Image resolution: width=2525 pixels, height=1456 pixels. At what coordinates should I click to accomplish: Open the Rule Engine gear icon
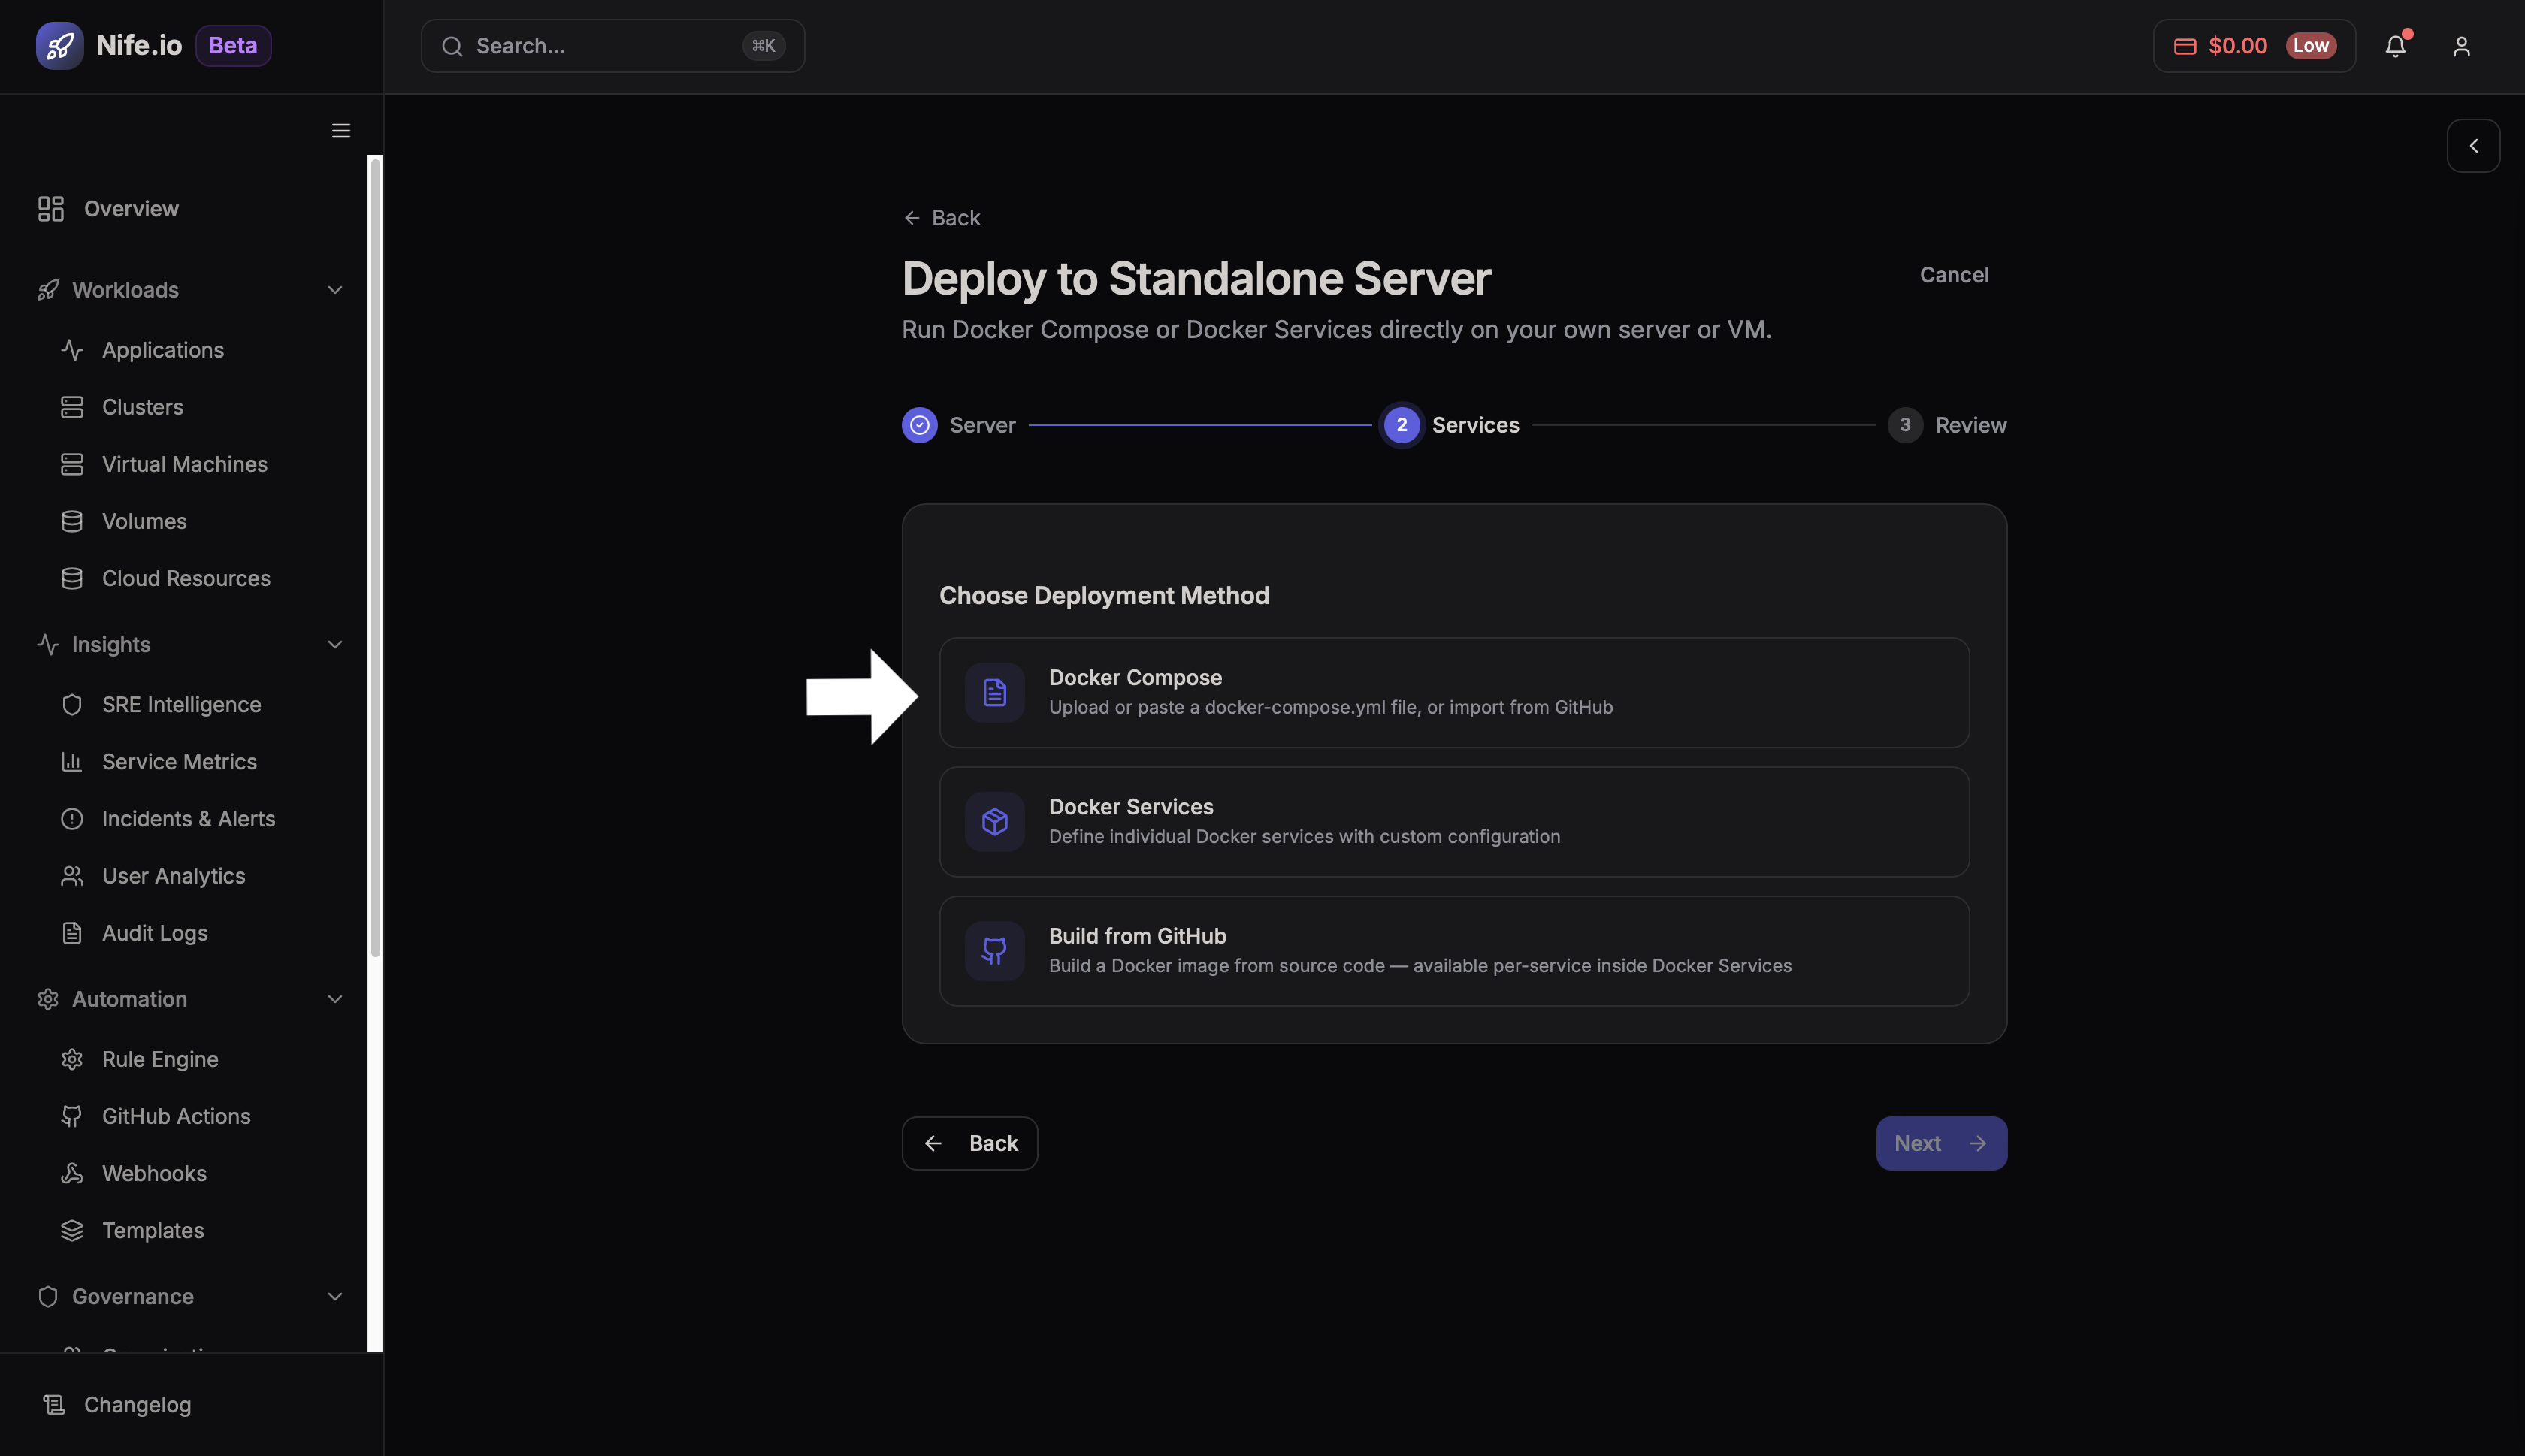72,1059
